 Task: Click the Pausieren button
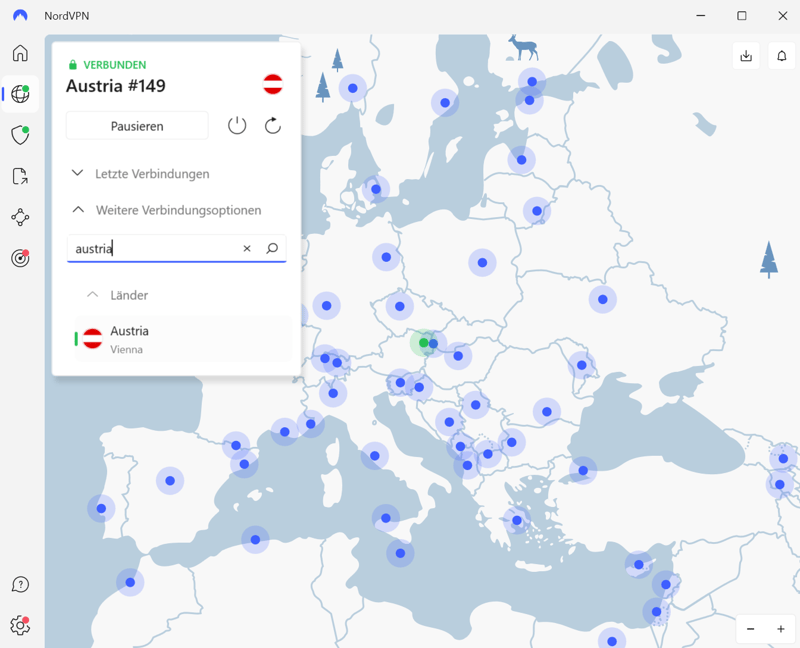[137, 126]
